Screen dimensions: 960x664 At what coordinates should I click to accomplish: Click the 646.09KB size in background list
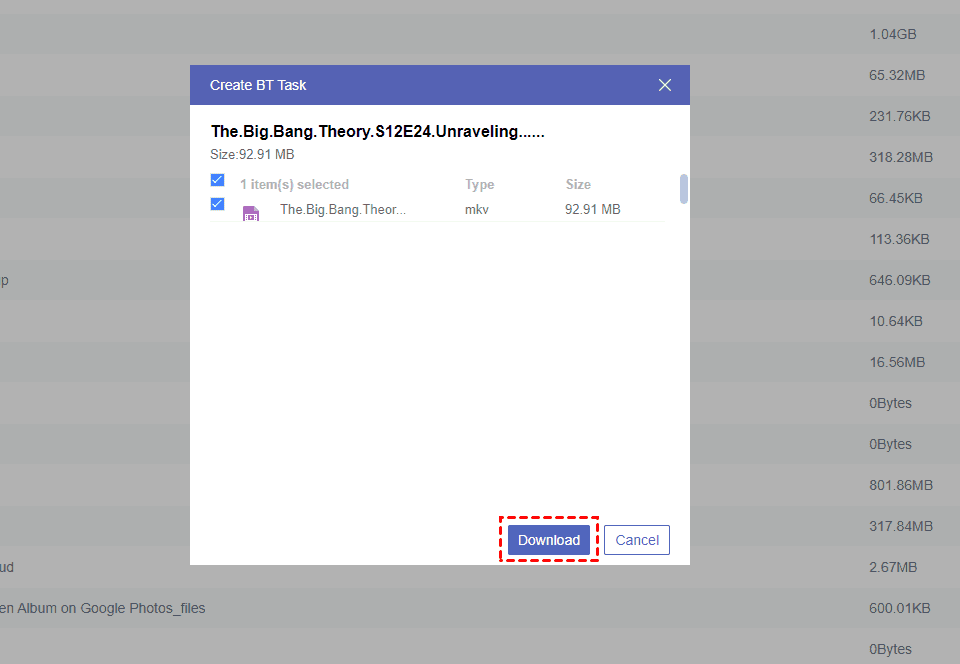[899, 280]
